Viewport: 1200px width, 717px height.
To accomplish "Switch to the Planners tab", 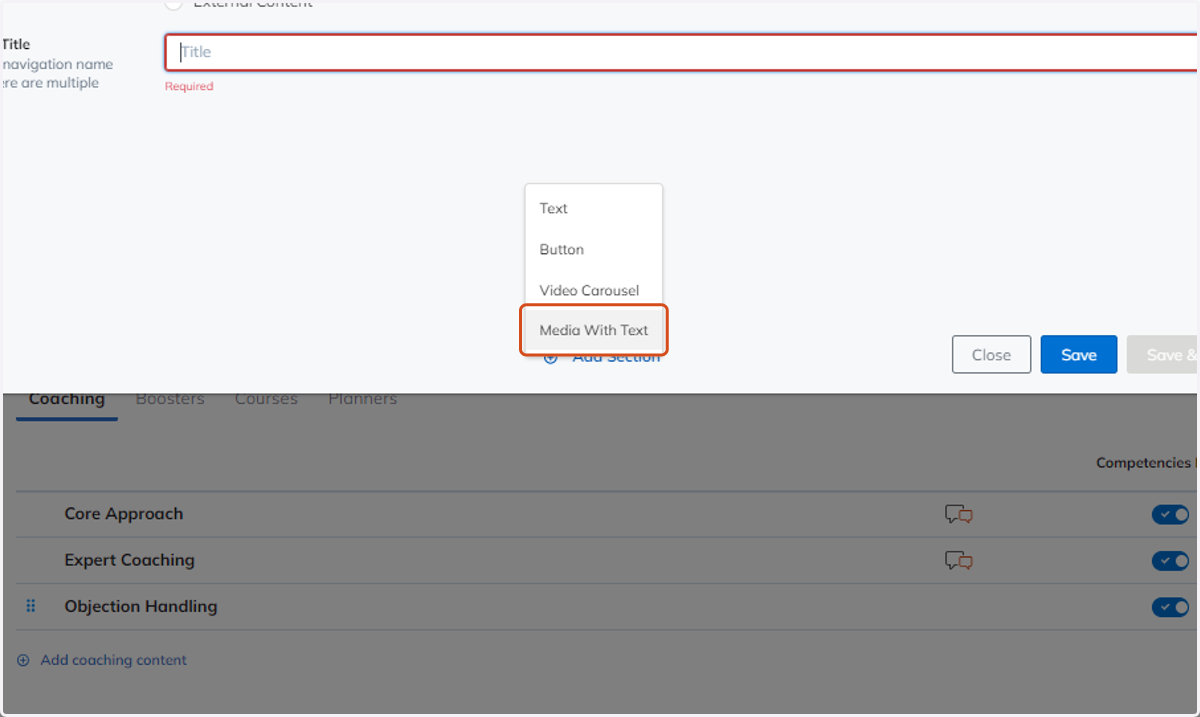I will tap(363, 399).
